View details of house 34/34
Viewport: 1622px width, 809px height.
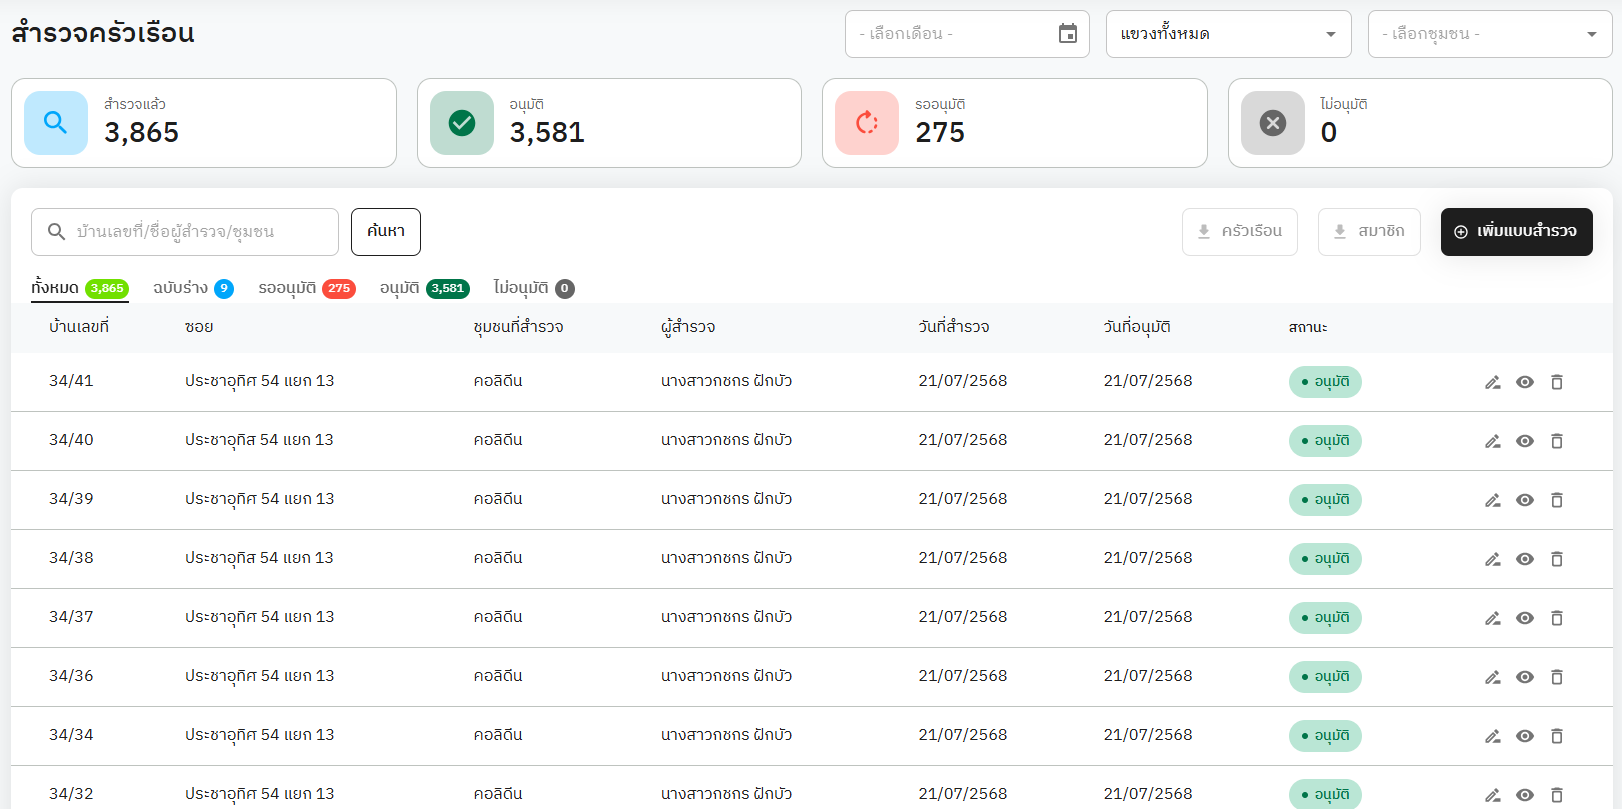pyautogui.click(x=1525, y=736)
